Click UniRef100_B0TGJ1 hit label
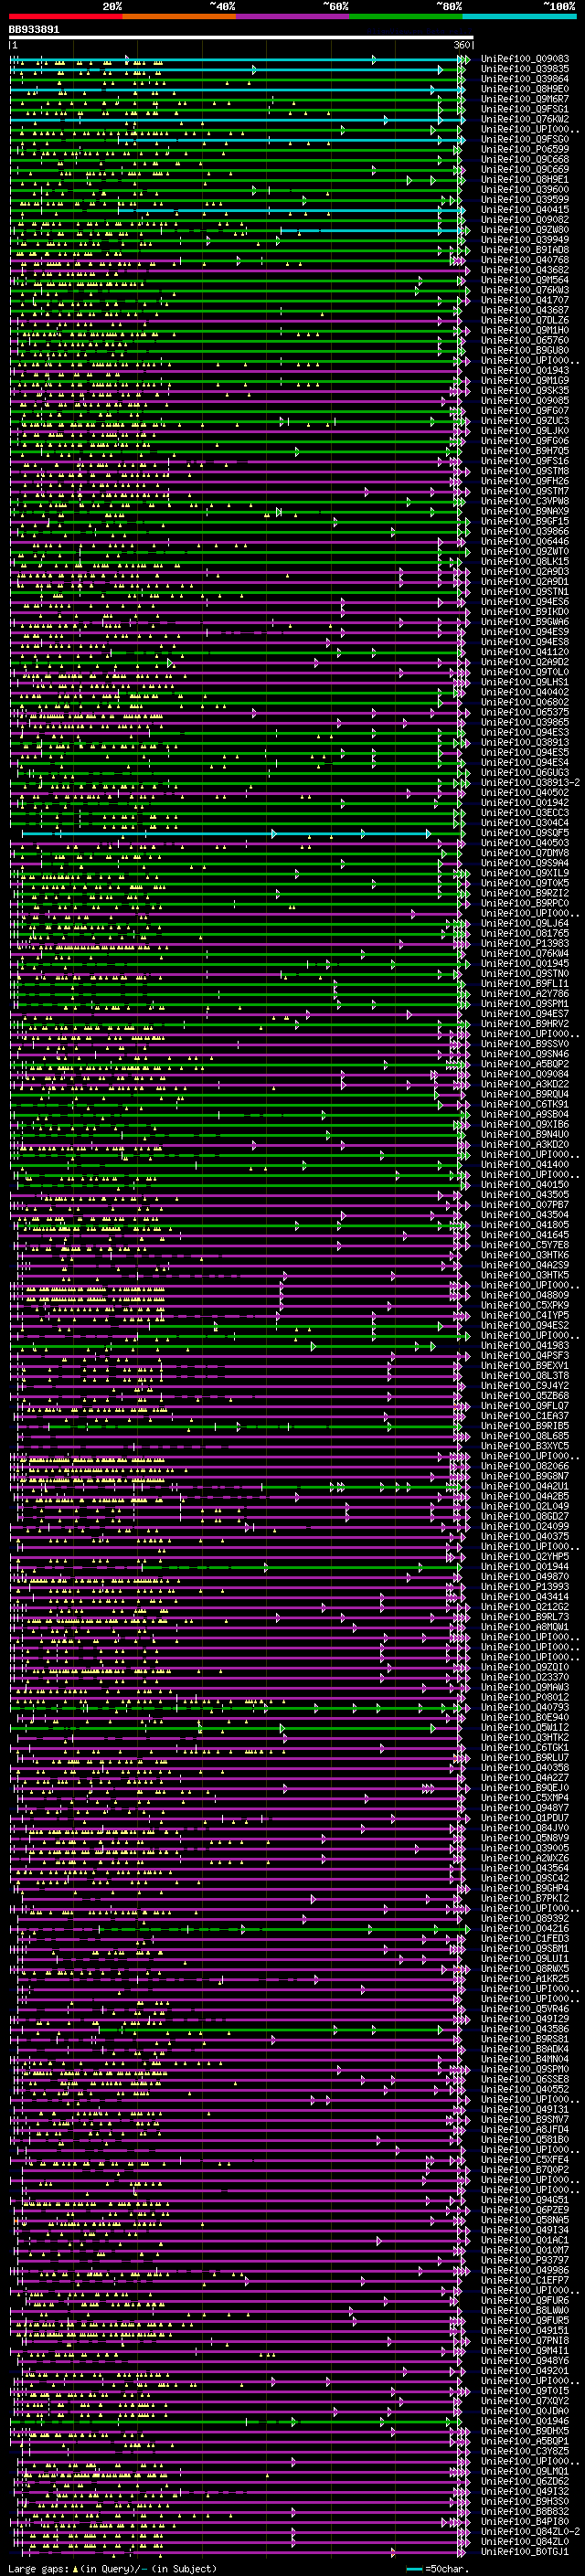 pos(525,2551)
